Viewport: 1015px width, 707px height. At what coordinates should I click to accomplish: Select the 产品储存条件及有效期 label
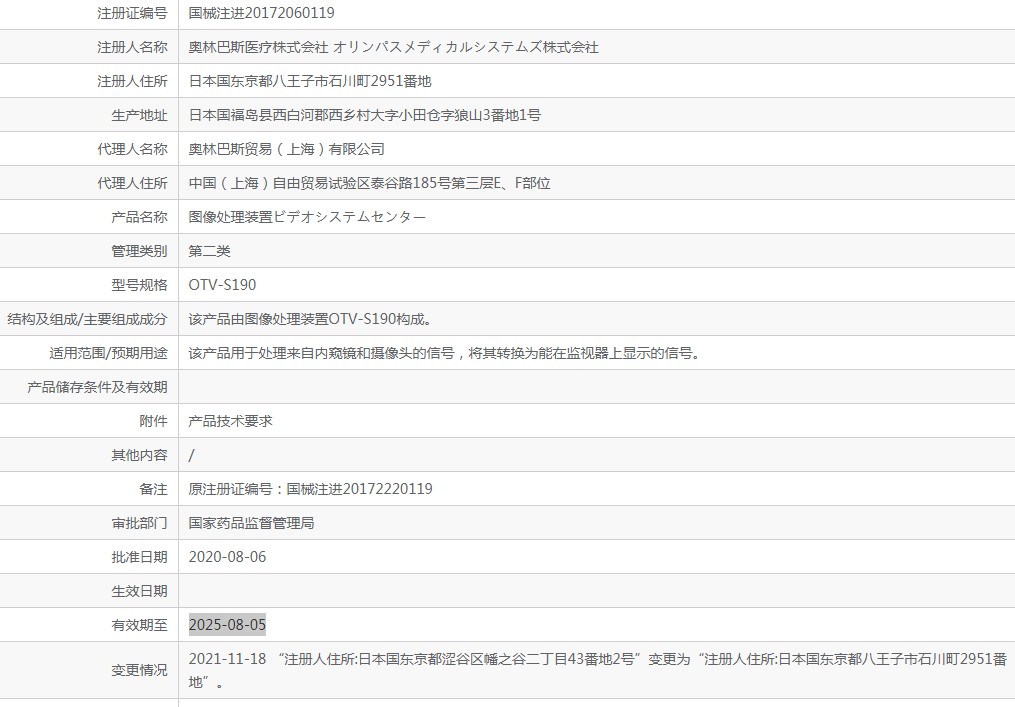pyautogui.click(x=97, y=387)
